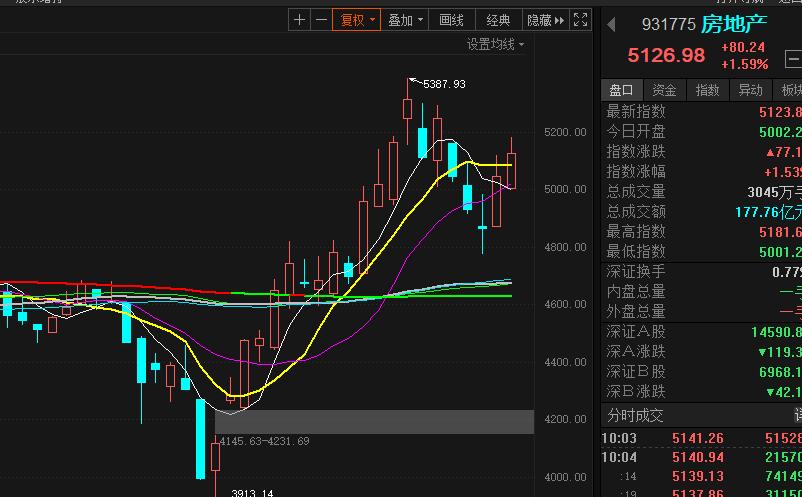Viewport: 802px width, 497px height.
Task: Click the 5139.13 trade price
Action: 698,477
